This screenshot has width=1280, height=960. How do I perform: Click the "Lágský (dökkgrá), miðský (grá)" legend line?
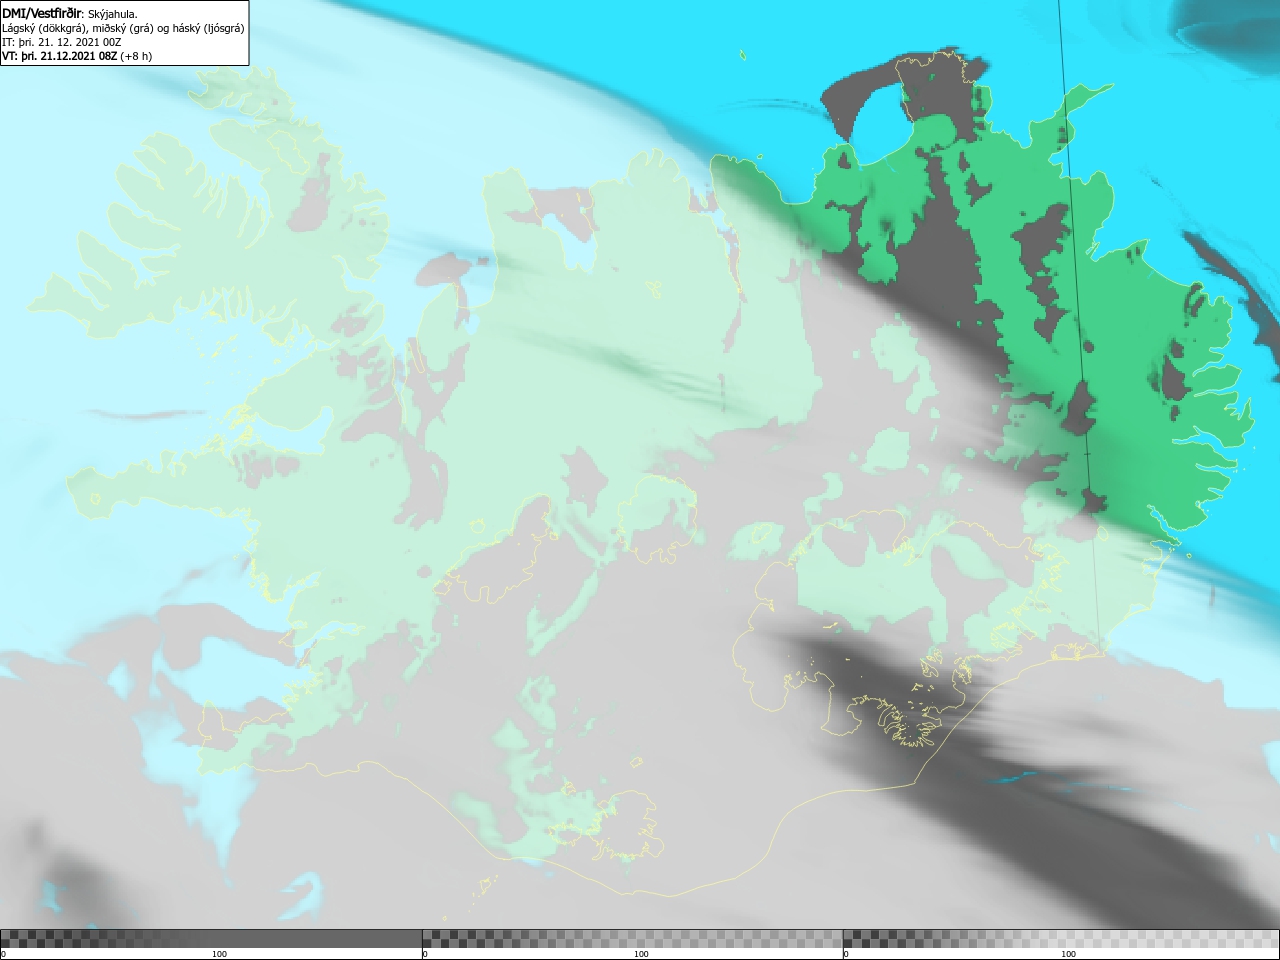pyautogui.click(x=123, y=28)
